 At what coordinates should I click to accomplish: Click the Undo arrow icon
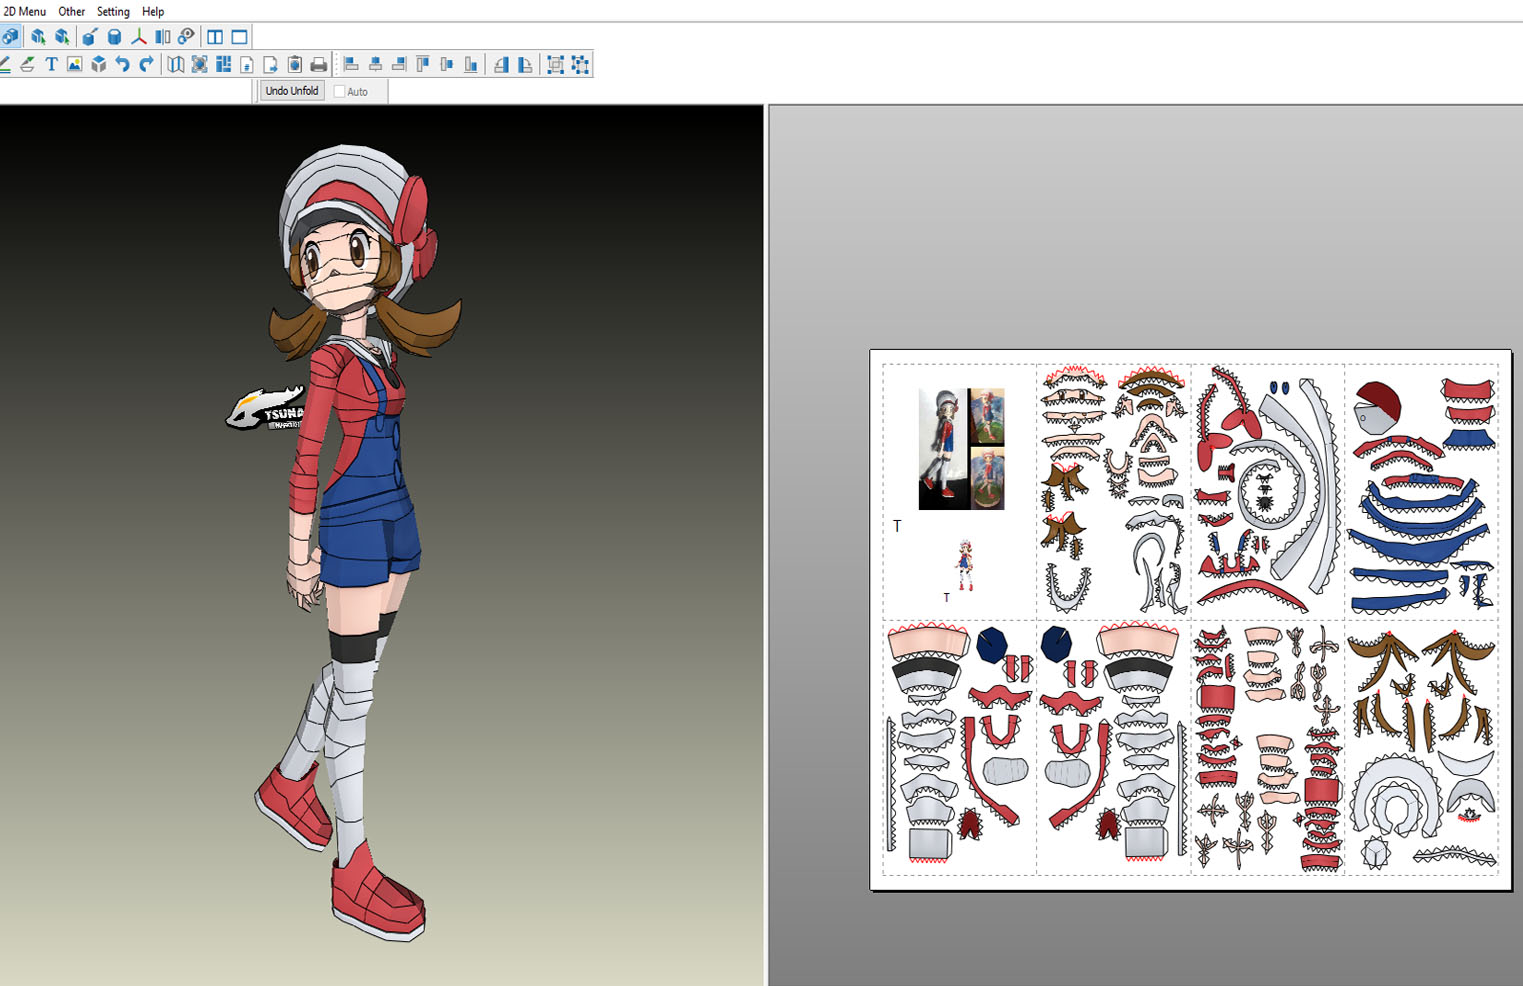click(124, 63)
